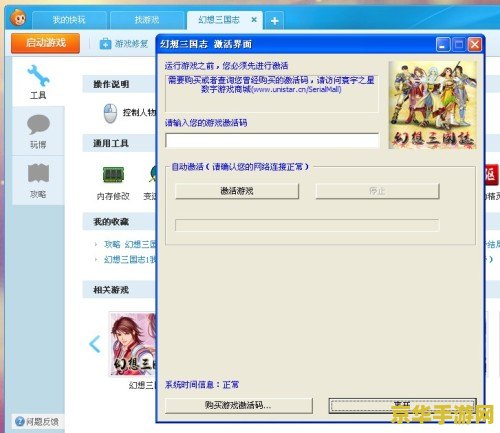Click the orange 启动游戏 launch button

(45, 43)
